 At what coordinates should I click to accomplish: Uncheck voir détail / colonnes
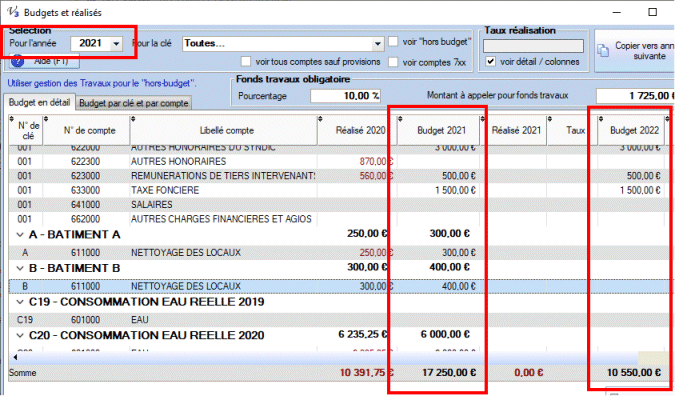click(x=490, y=62)
